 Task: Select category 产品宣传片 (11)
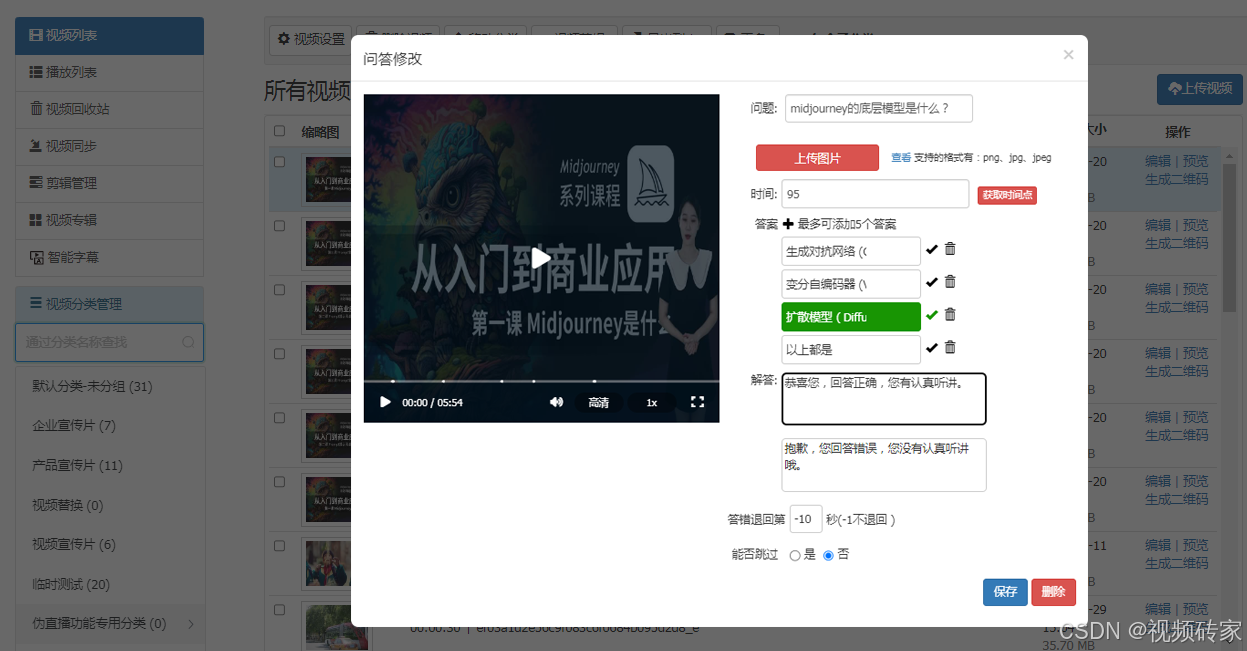109,465
